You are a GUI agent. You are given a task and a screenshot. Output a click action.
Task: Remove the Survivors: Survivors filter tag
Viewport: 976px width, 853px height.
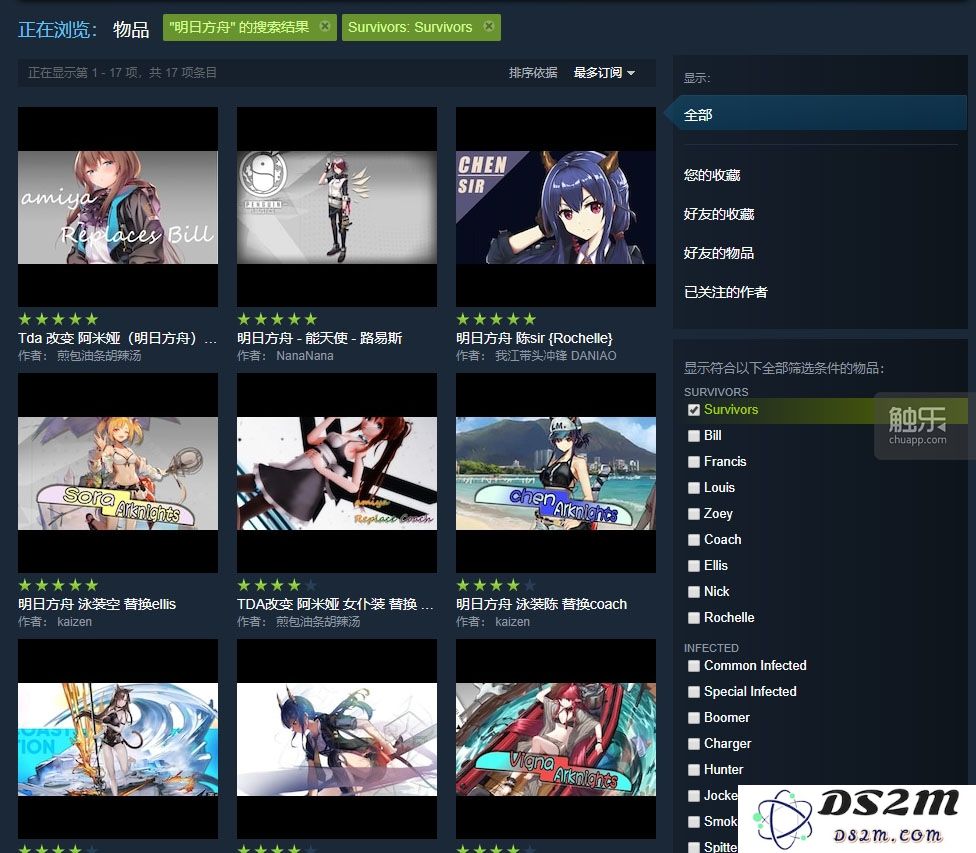pos(489,26)
